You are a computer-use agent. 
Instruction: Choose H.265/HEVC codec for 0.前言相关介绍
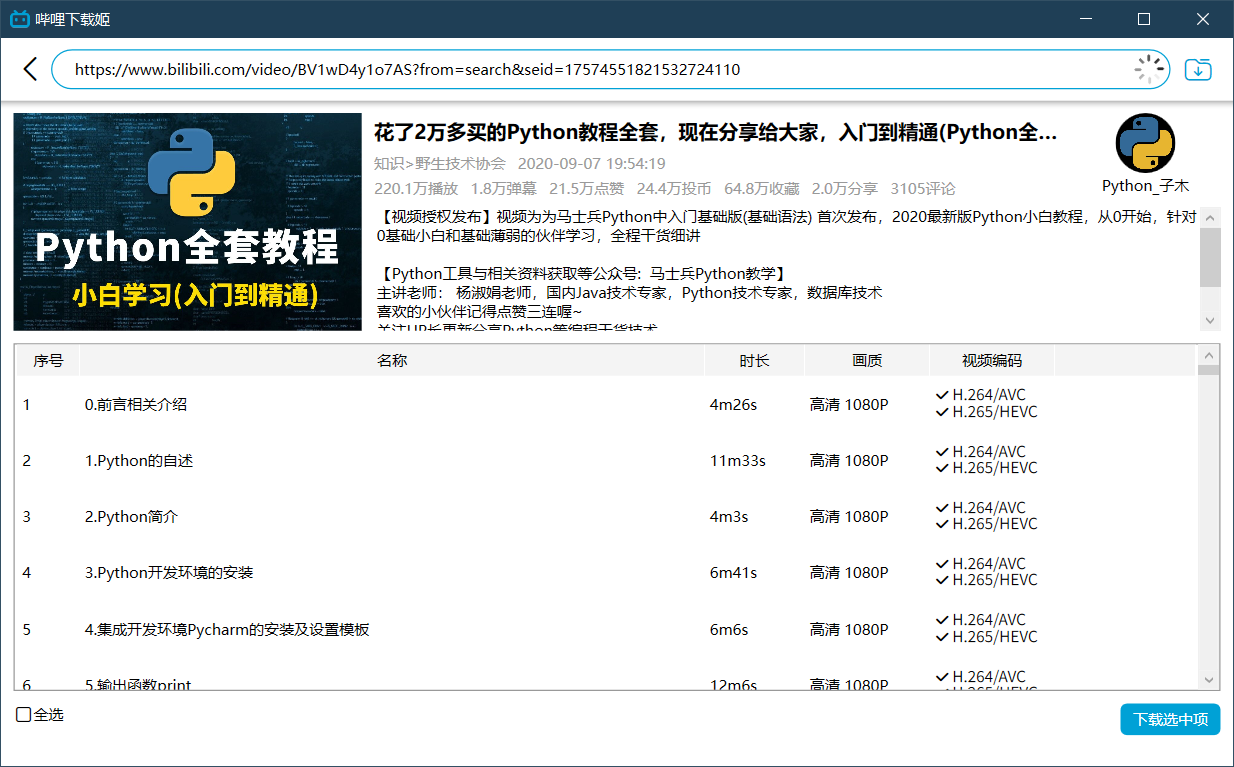click(986, 412)
